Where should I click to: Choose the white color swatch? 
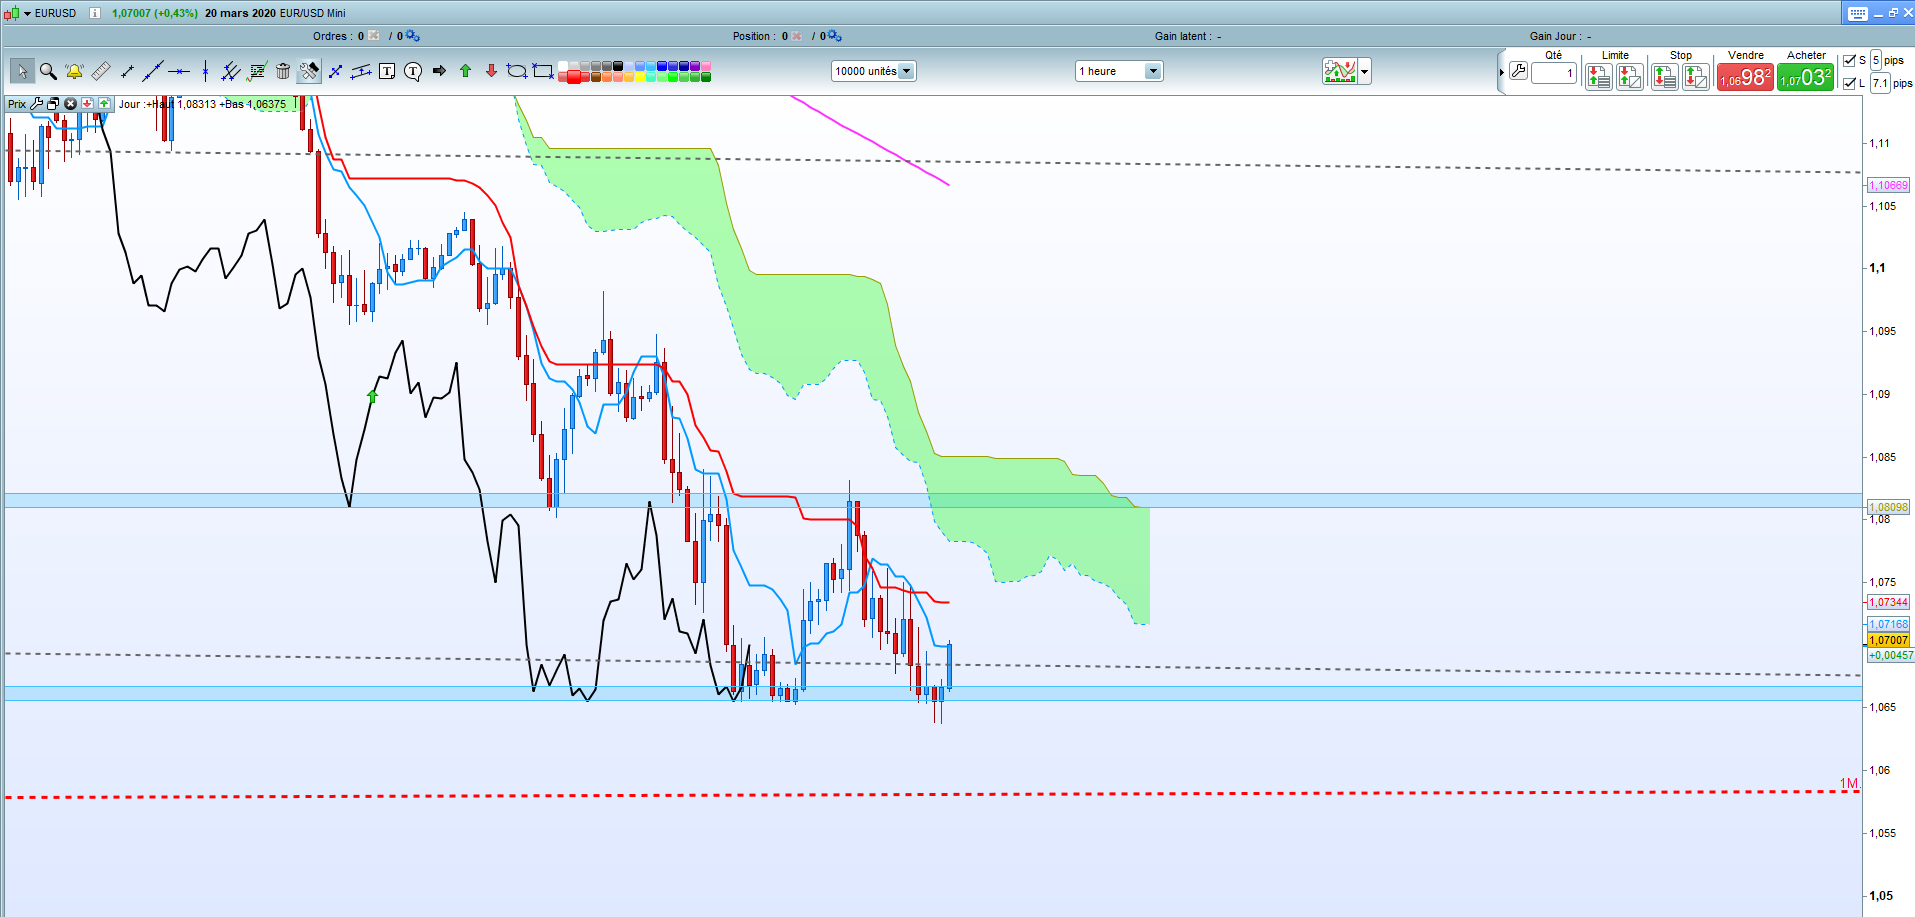click(x=563, y=66)
